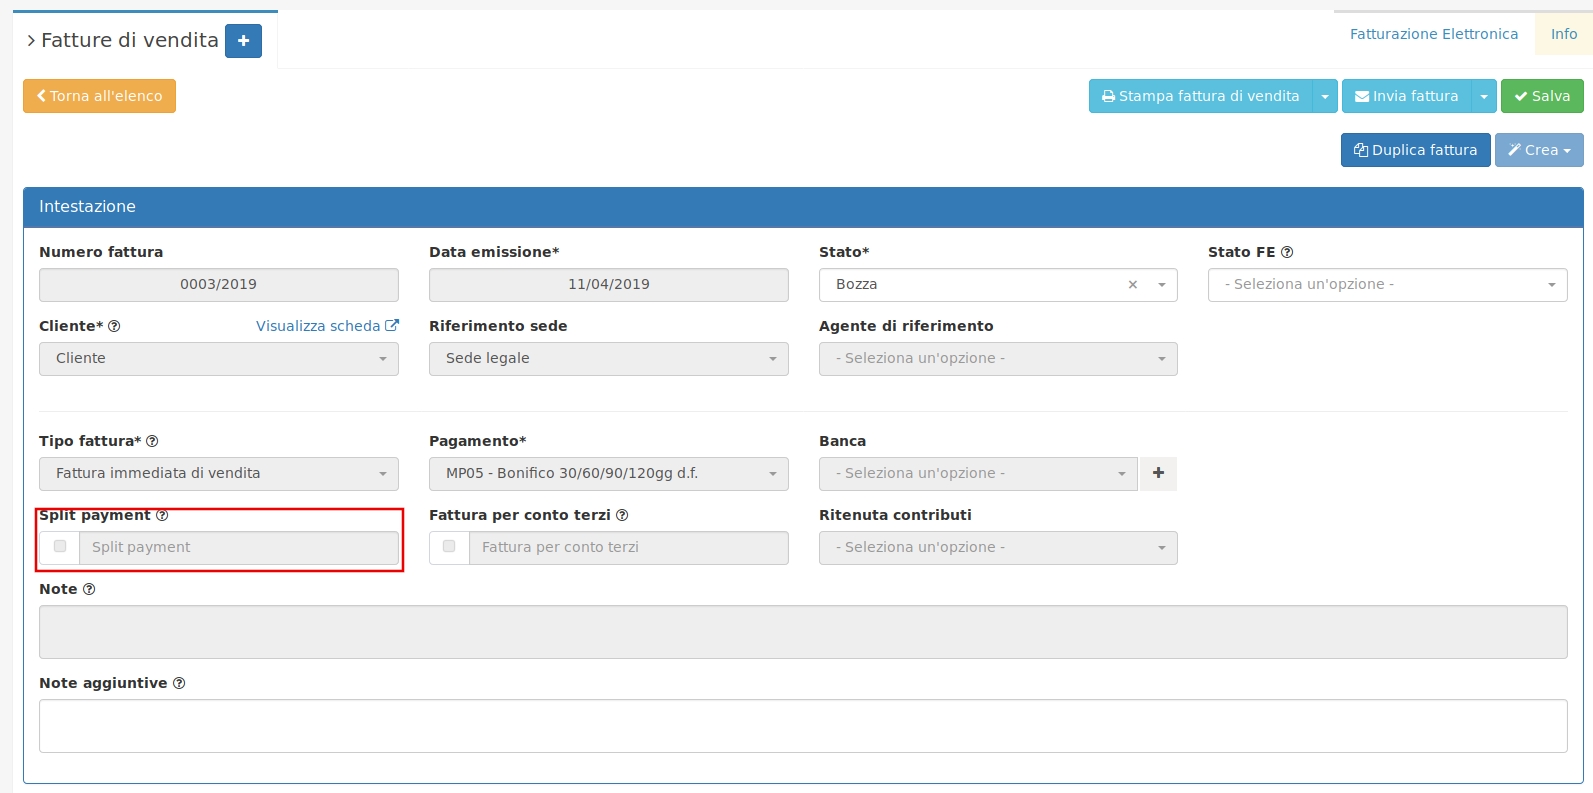Click the help icon beside Tipo fattura

tap(152, 441)
